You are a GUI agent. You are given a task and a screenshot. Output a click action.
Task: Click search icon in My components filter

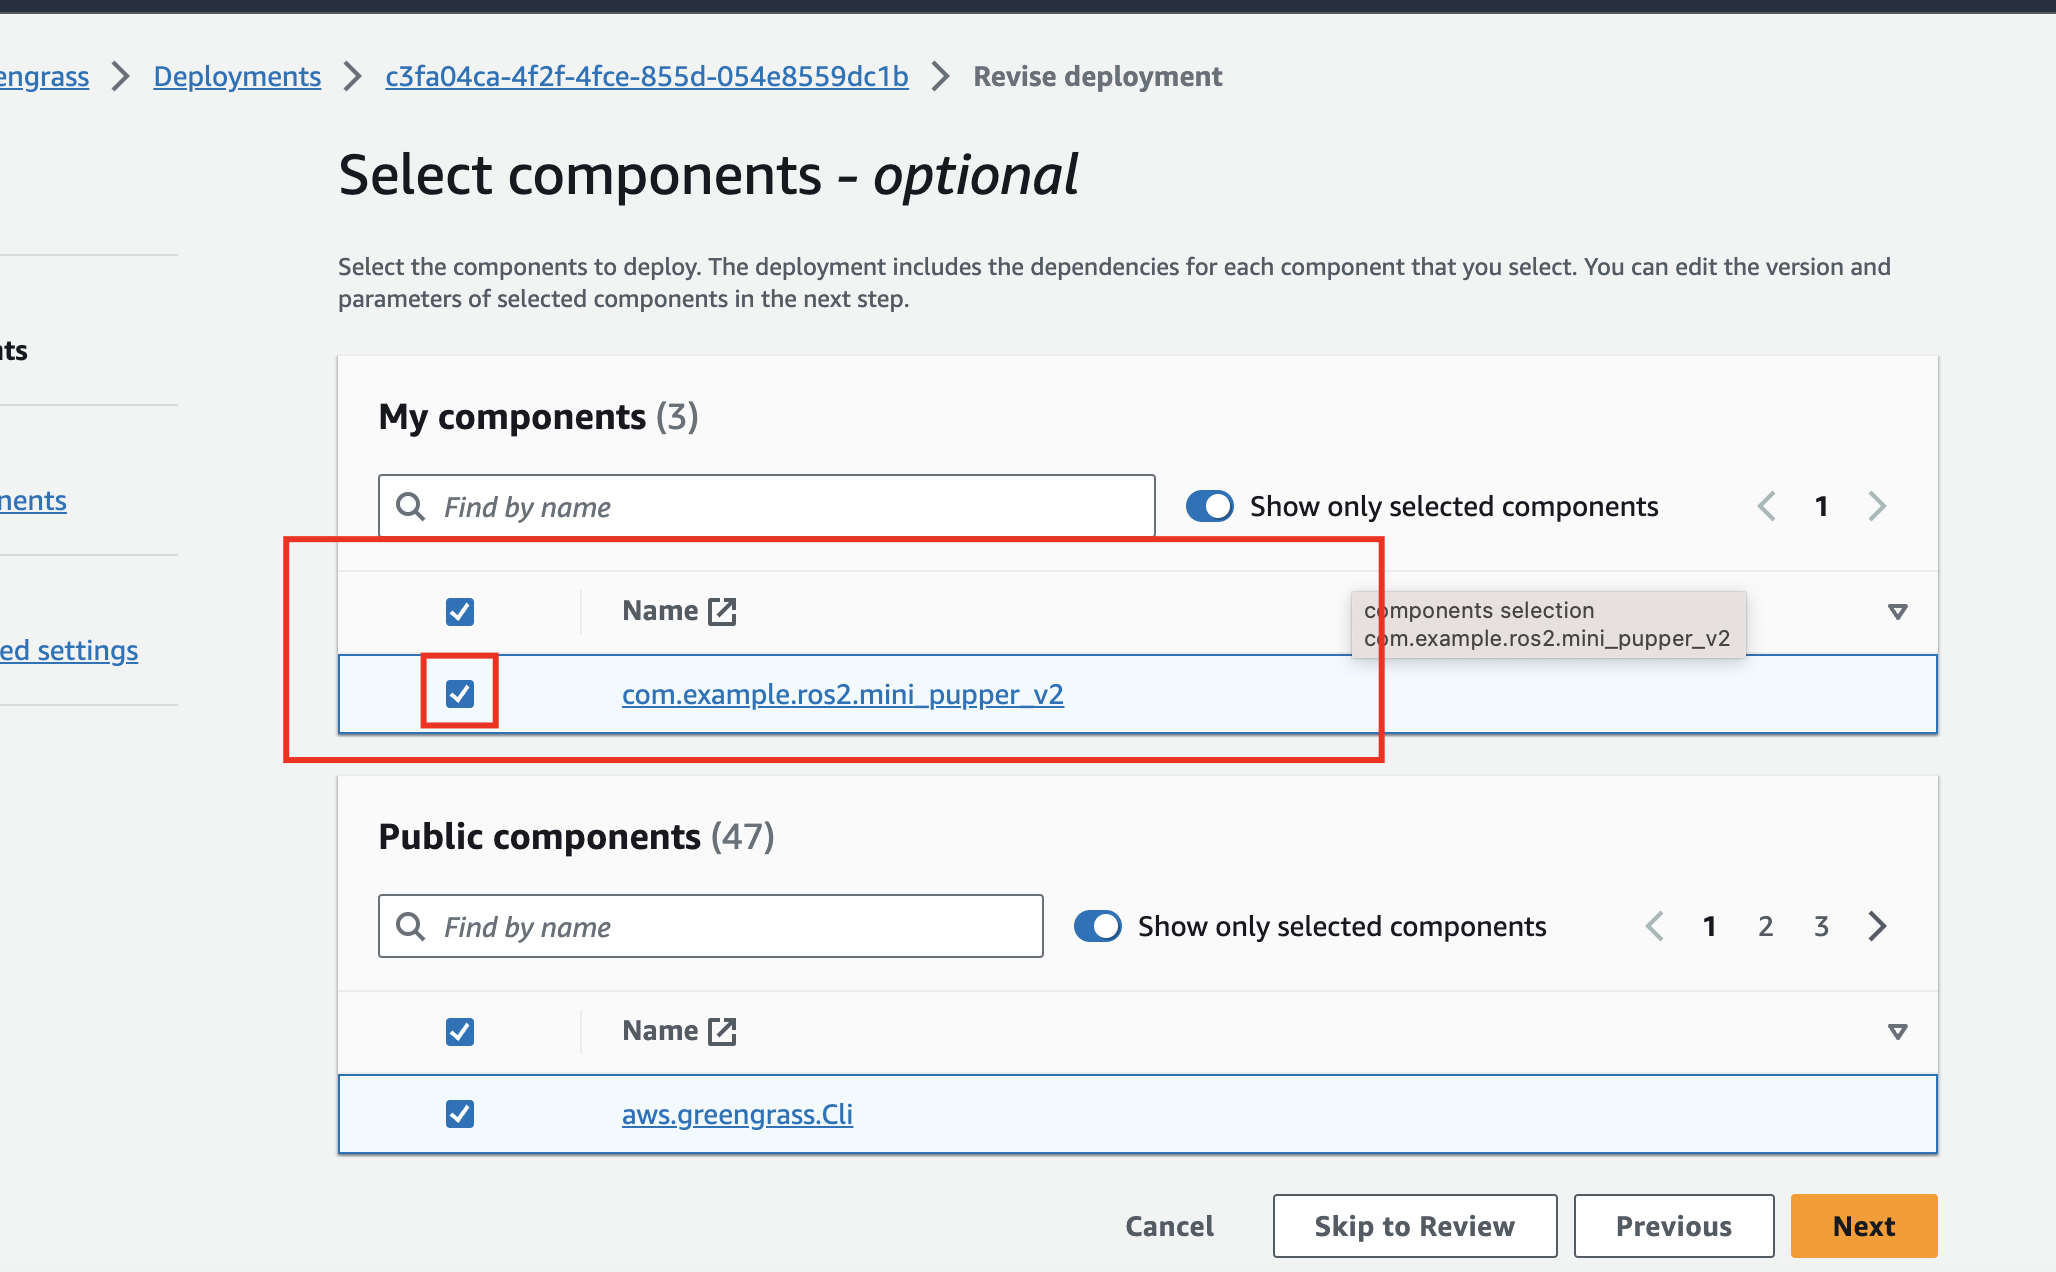410,506
